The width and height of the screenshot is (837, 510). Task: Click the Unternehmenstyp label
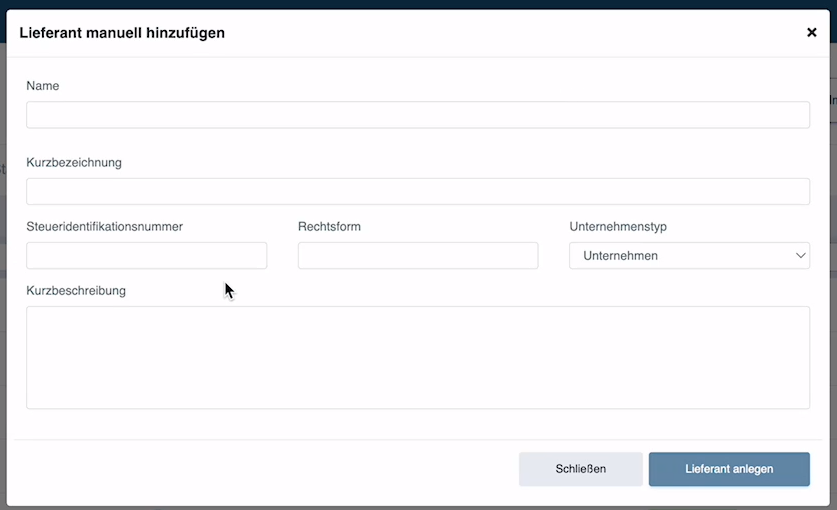tap(618, 226)
